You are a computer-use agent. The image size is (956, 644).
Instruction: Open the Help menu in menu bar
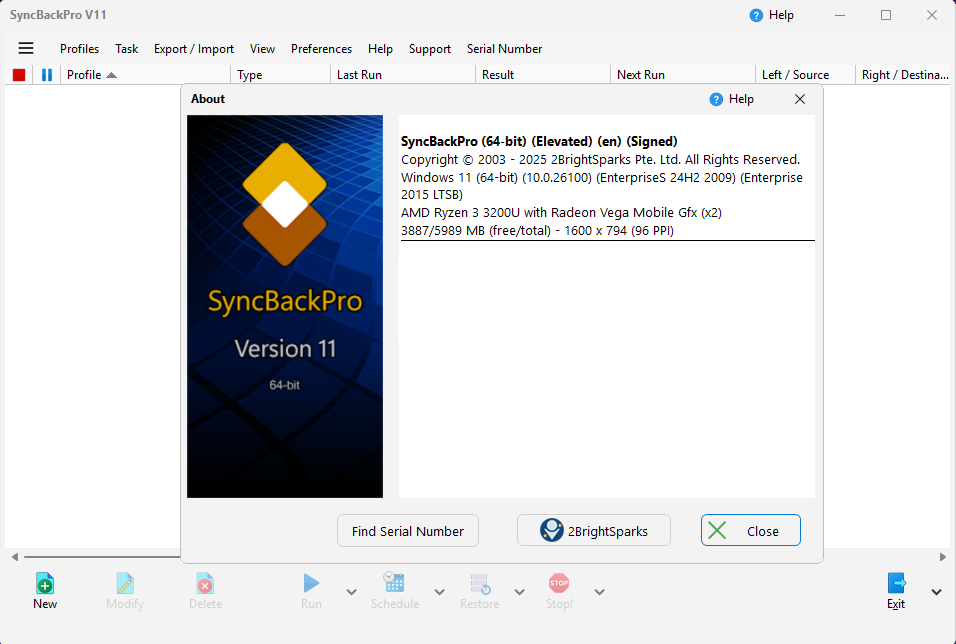pyautogui.click(x=380, y=49)
